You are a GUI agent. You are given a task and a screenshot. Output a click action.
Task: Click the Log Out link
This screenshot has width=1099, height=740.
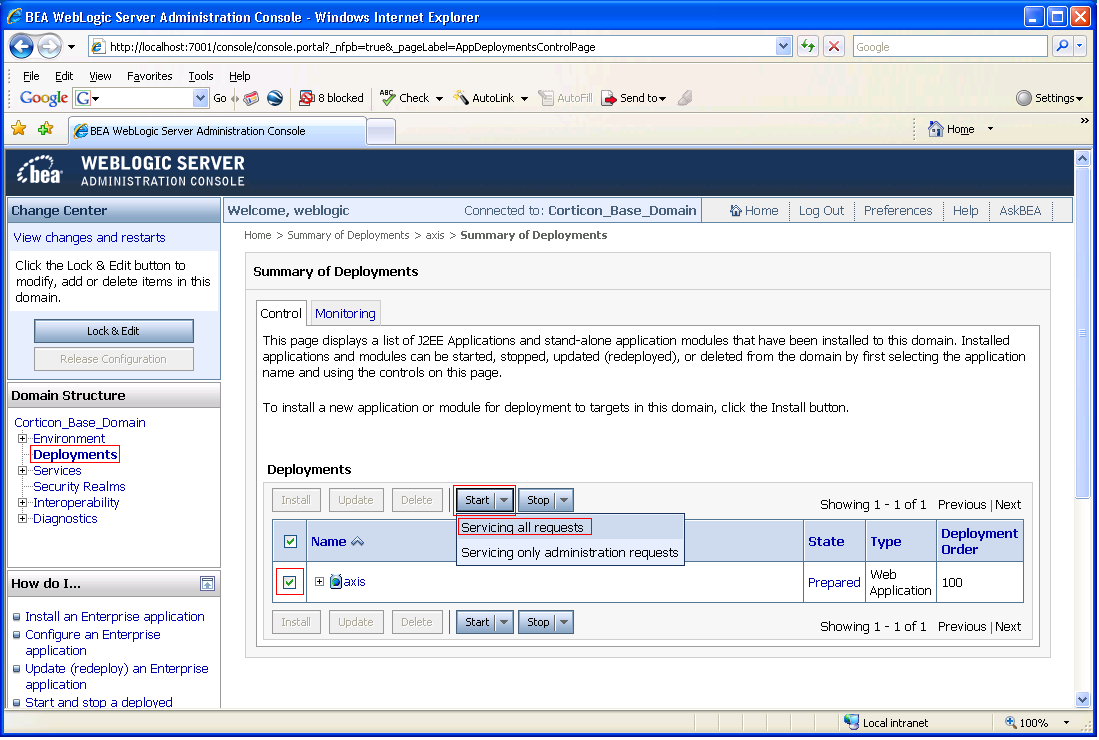tap(821, 211)
